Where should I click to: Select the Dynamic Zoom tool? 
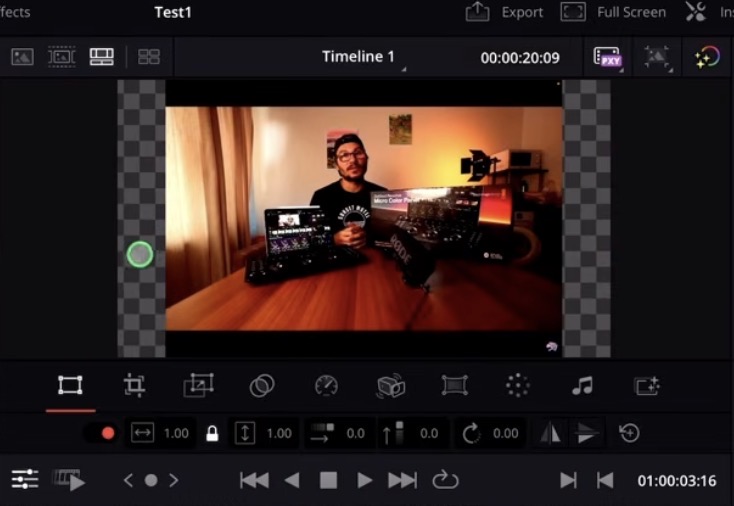click(x=198, y=385)
